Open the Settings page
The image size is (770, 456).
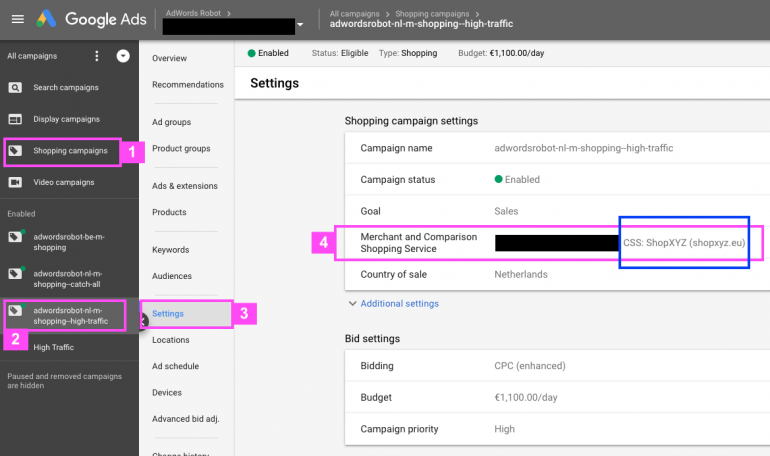pyautogui.click(x=168, y=313)
